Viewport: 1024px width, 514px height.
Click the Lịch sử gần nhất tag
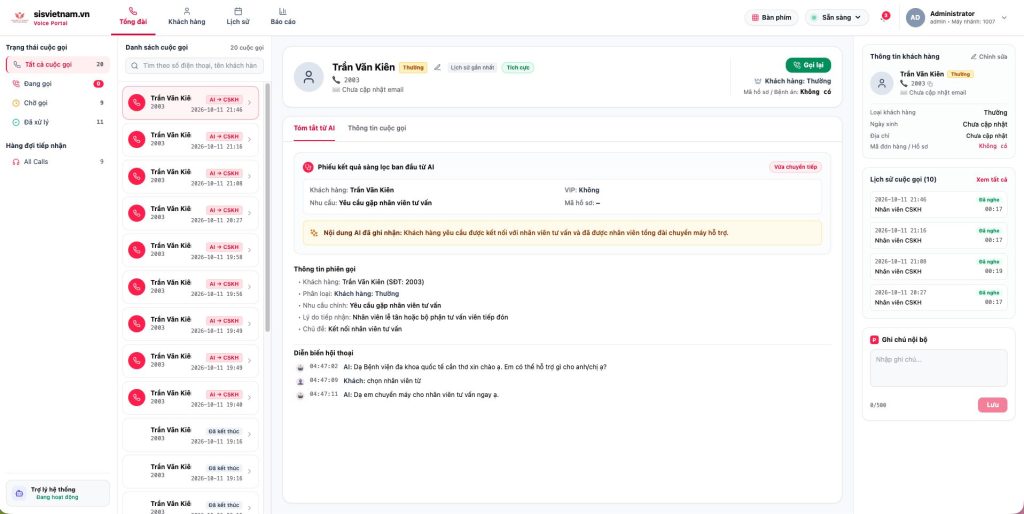pos(472,67)
